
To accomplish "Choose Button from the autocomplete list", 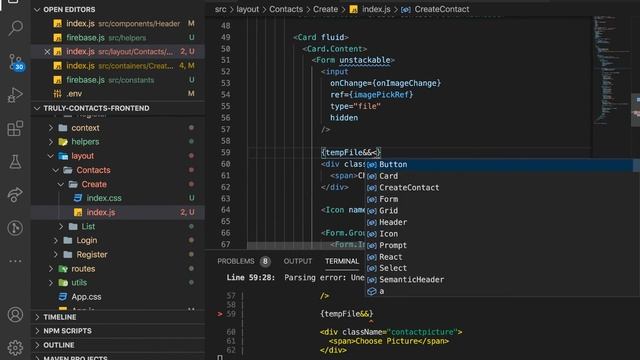I will tap(502, 164).
